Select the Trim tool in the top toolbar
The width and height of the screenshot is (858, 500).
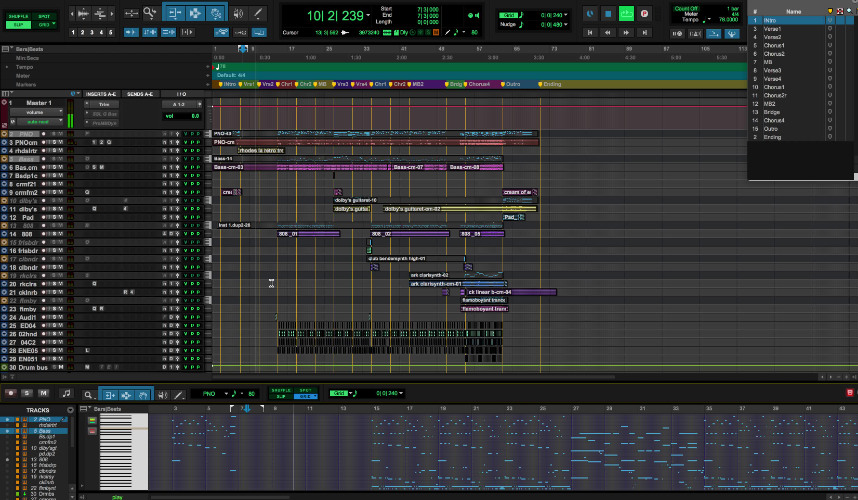point(174,13)
